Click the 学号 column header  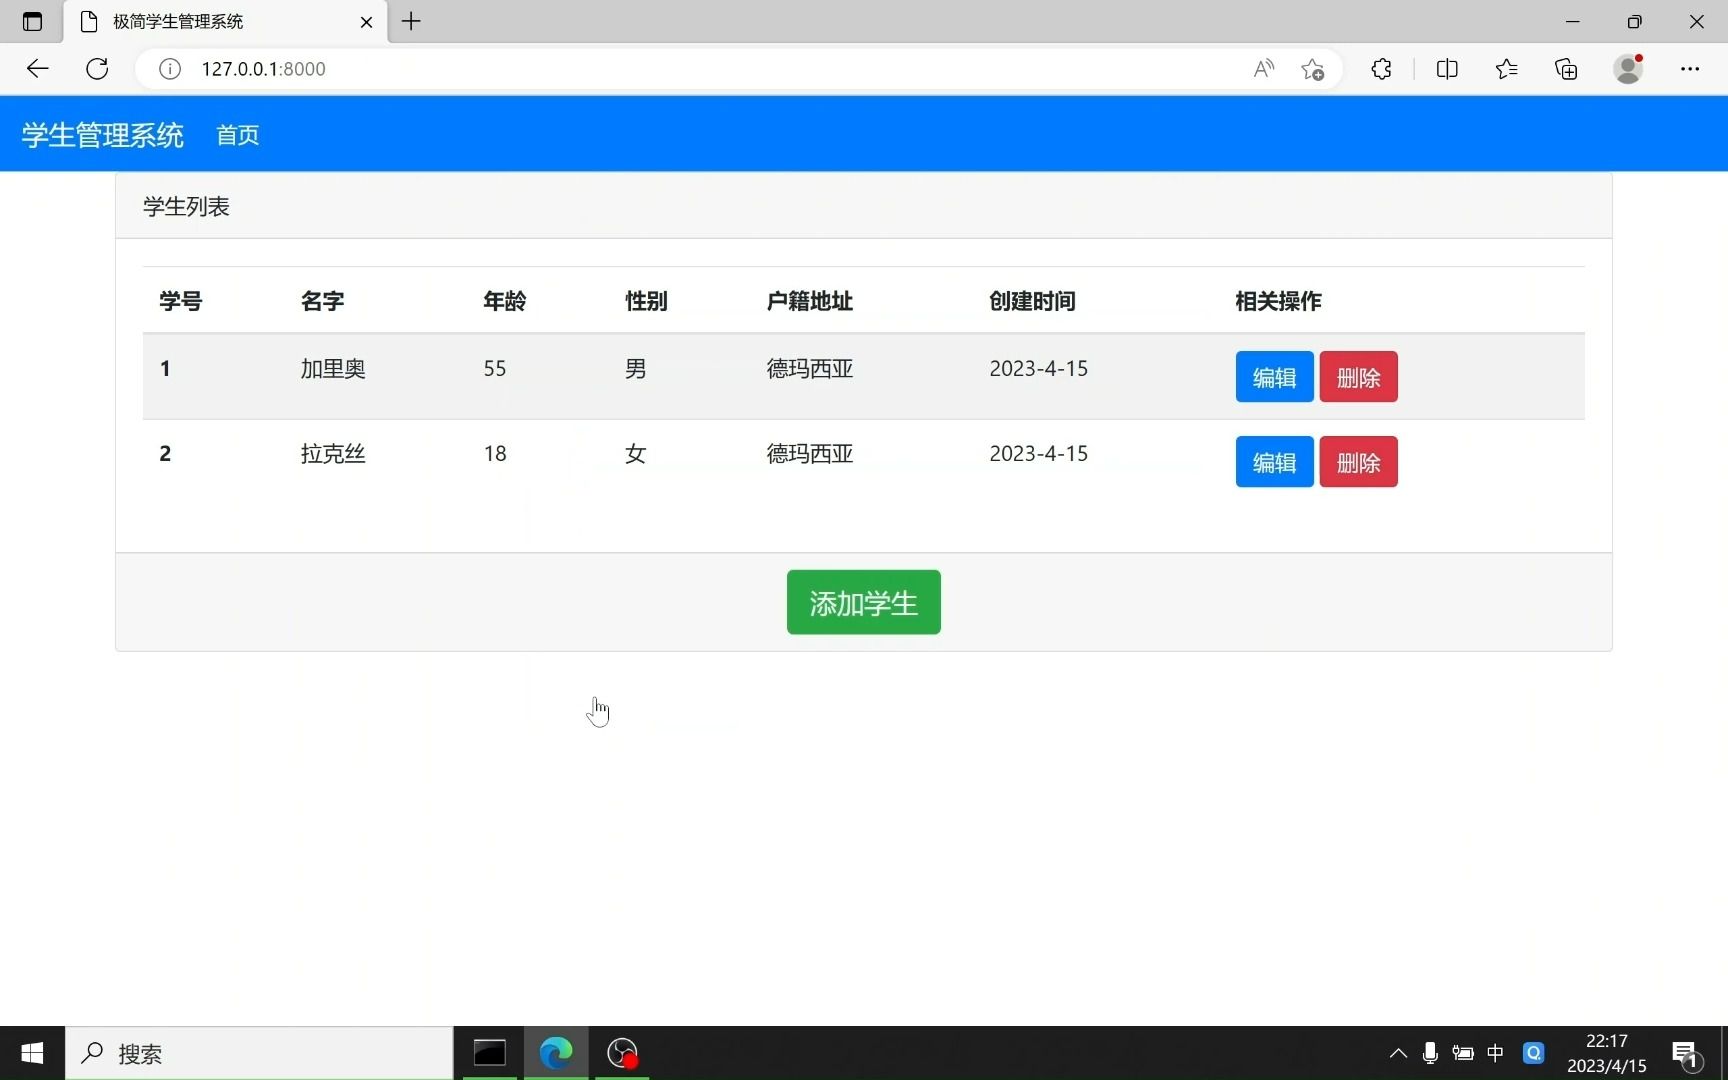(181, 301)
